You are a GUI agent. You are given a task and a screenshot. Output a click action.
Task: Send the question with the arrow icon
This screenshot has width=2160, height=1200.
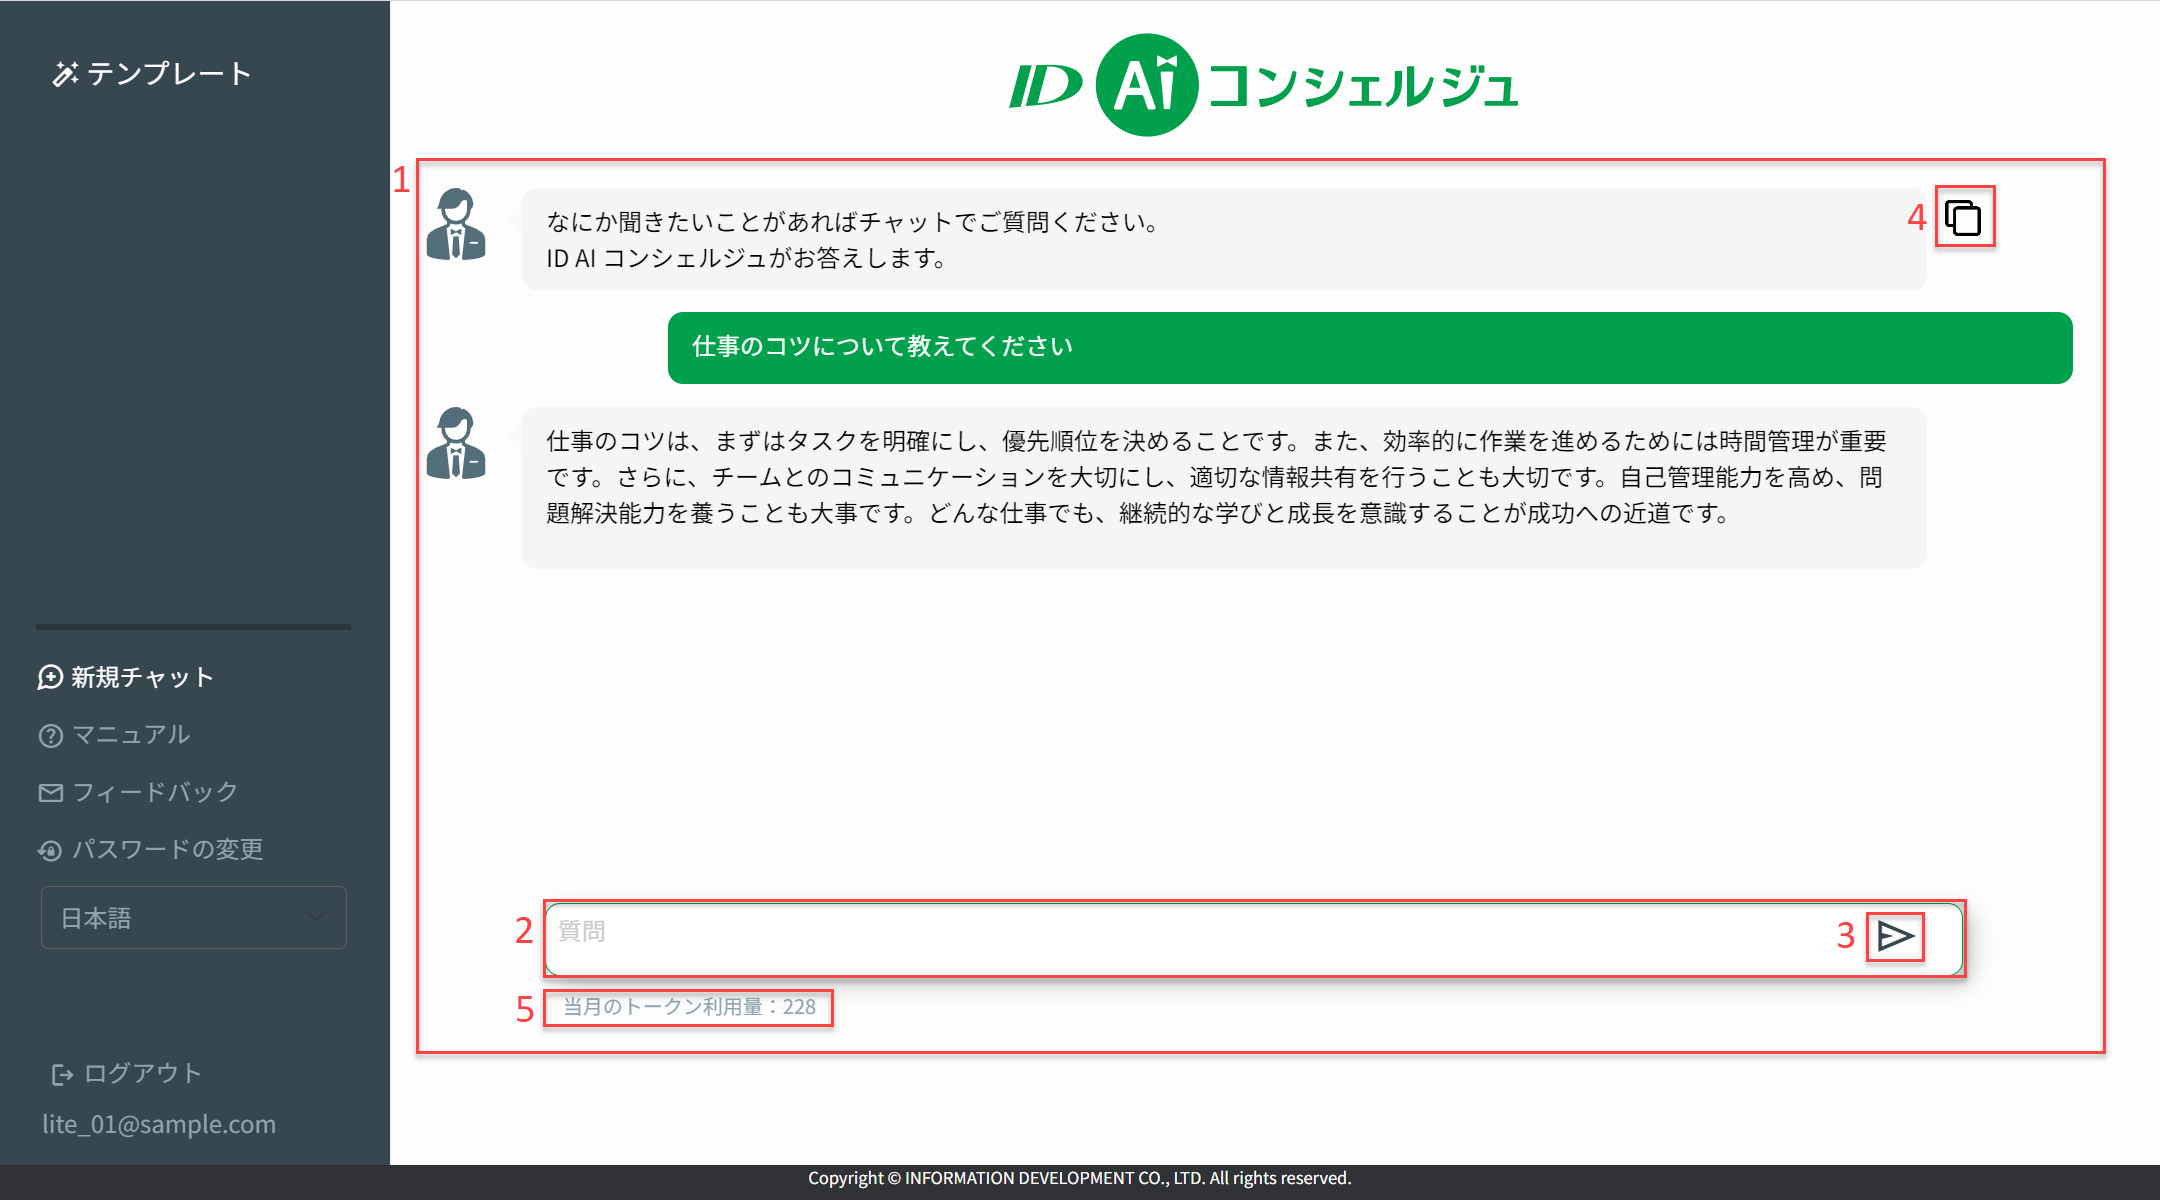[x=1895, y=936]
